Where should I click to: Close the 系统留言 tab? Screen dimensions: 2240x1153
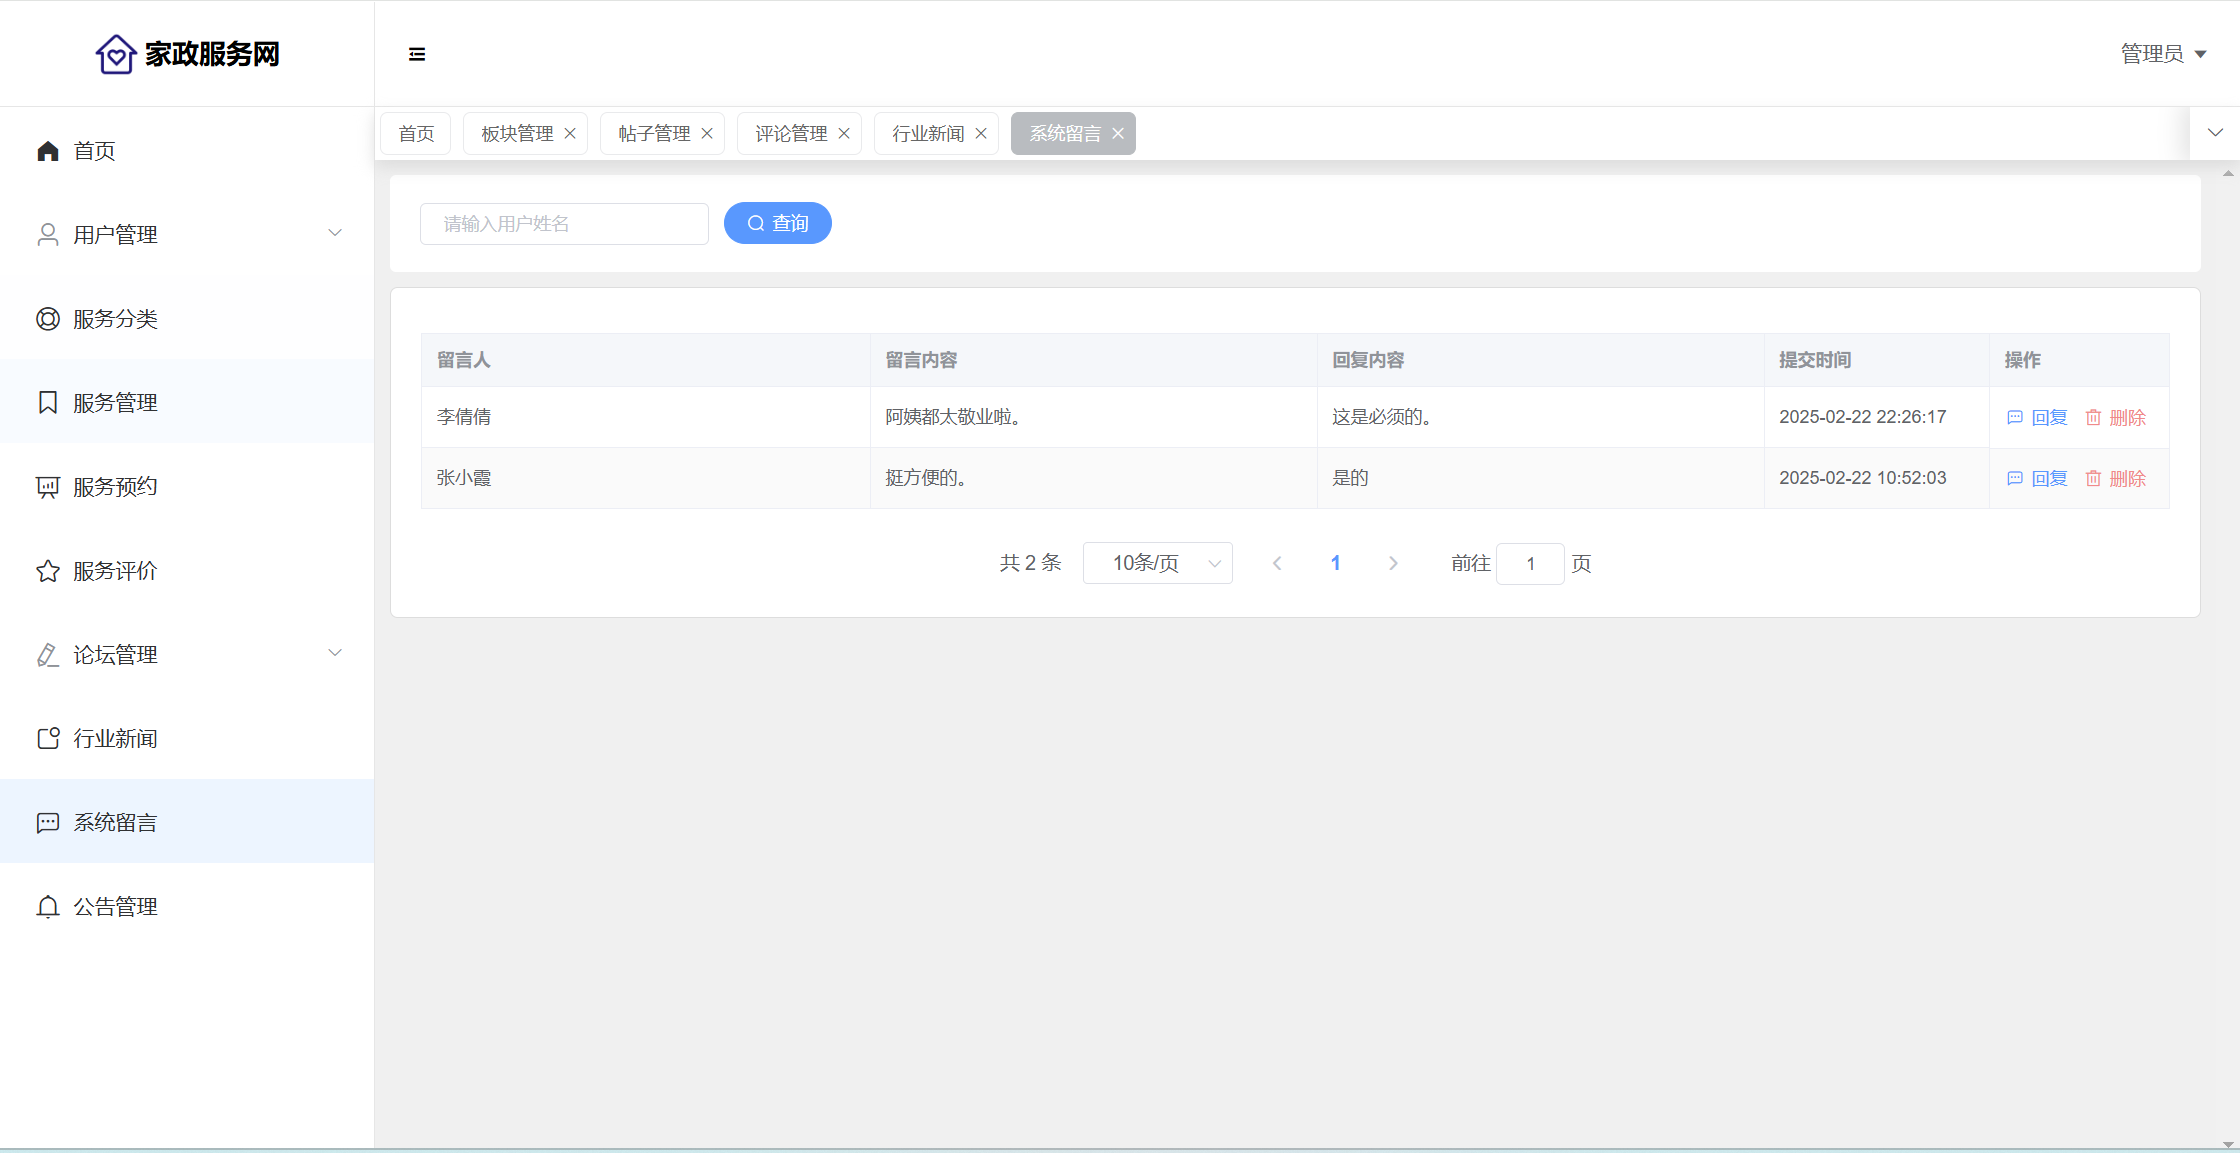pyautogui.click(x=1118, y=134)
